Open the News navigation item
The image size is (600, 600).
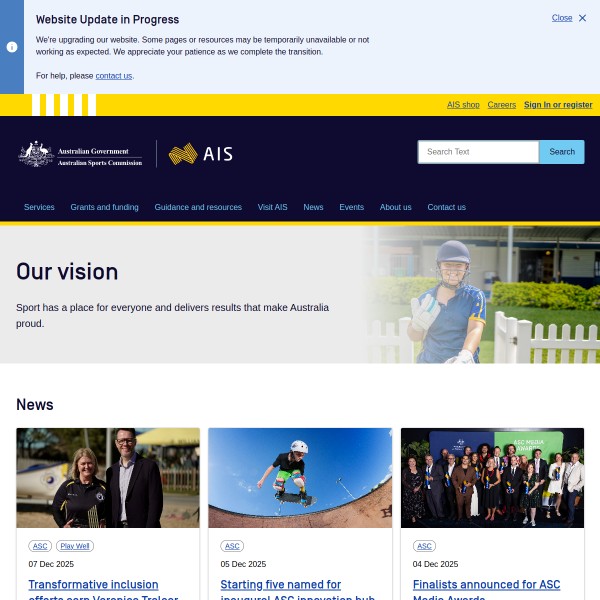(313, 207)
